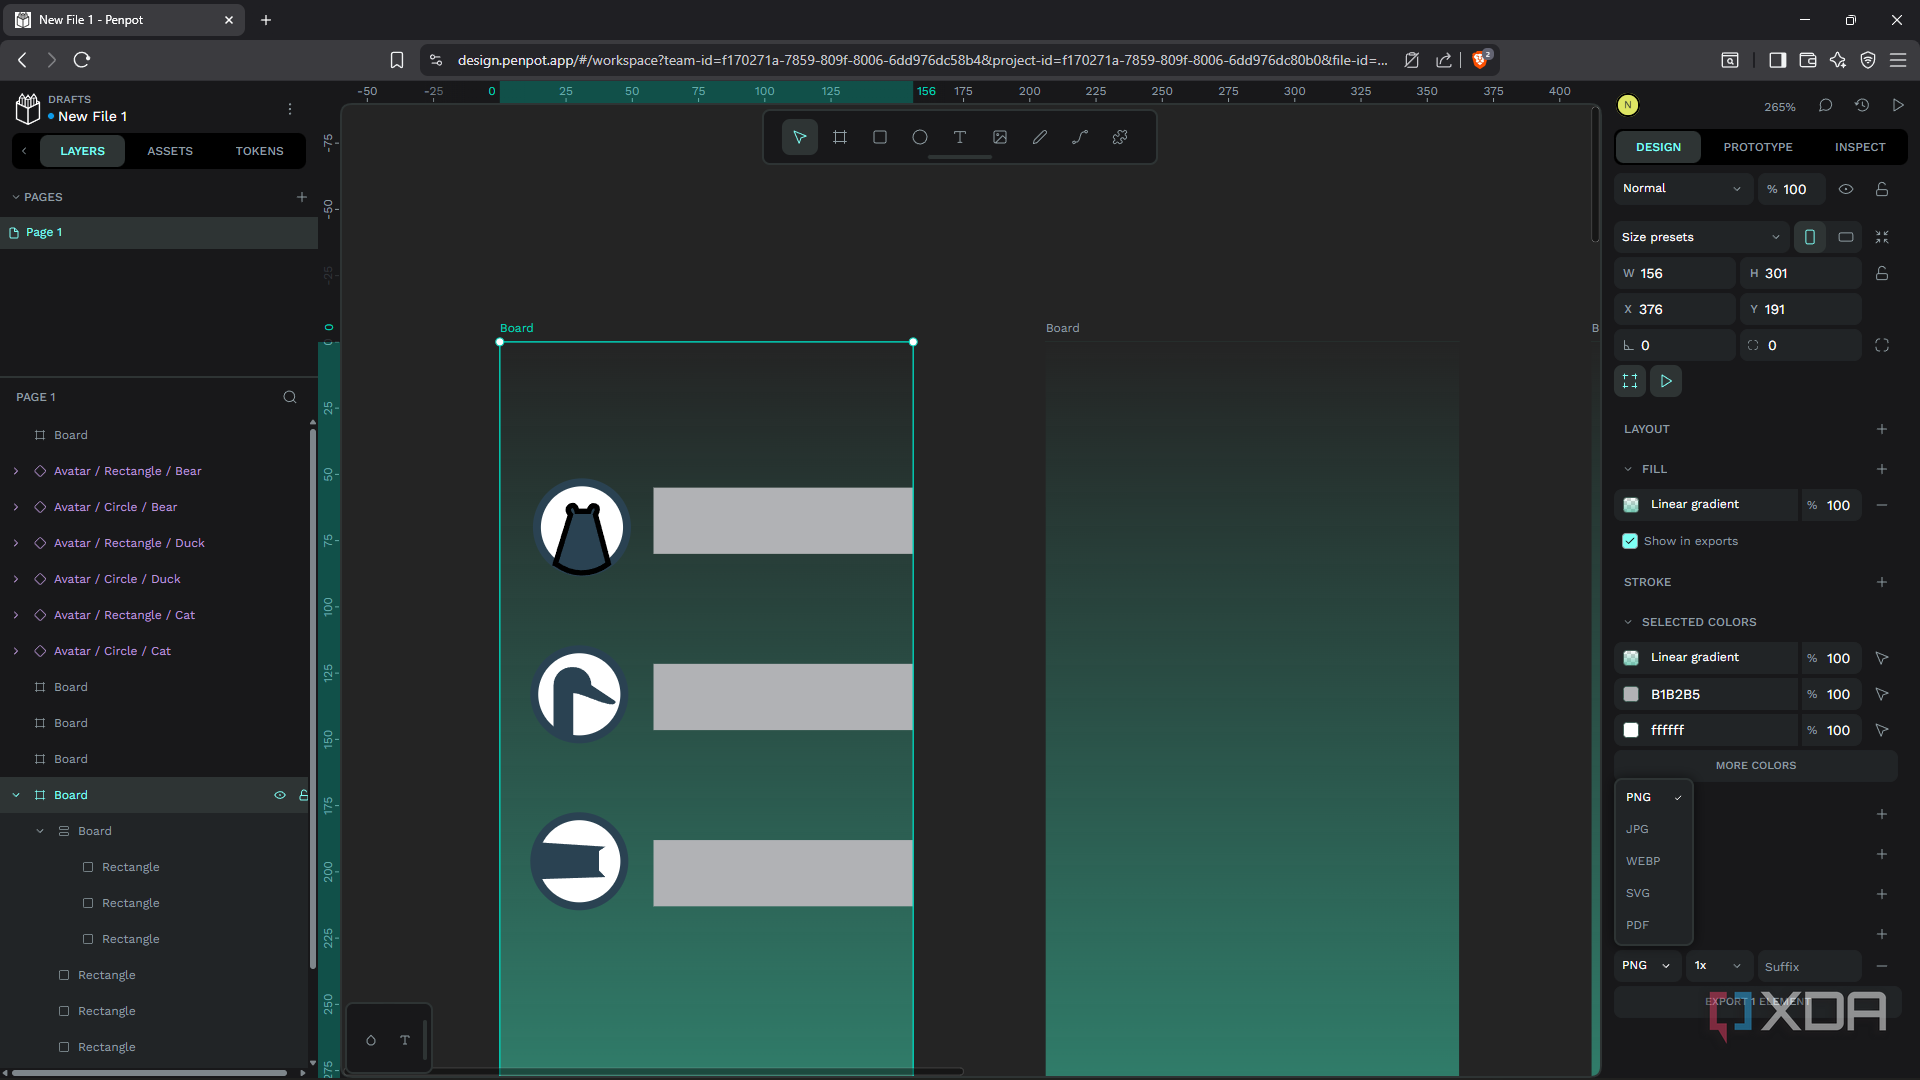
Task: Select the Draw pencil tool
Action: click(x=1040, y=137)
